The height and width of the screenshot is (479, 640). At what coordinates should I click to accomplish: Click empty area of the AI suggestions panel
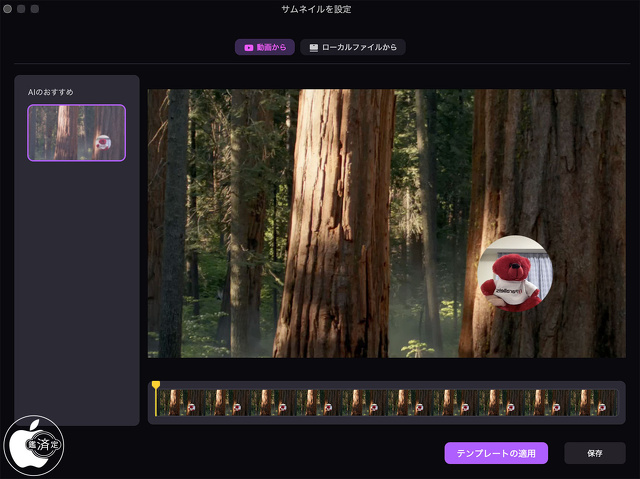coord(77,300)
